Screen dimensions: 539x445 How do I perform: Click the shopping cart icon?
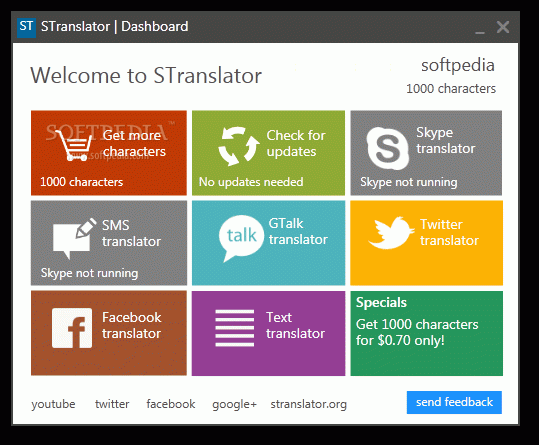74,146
